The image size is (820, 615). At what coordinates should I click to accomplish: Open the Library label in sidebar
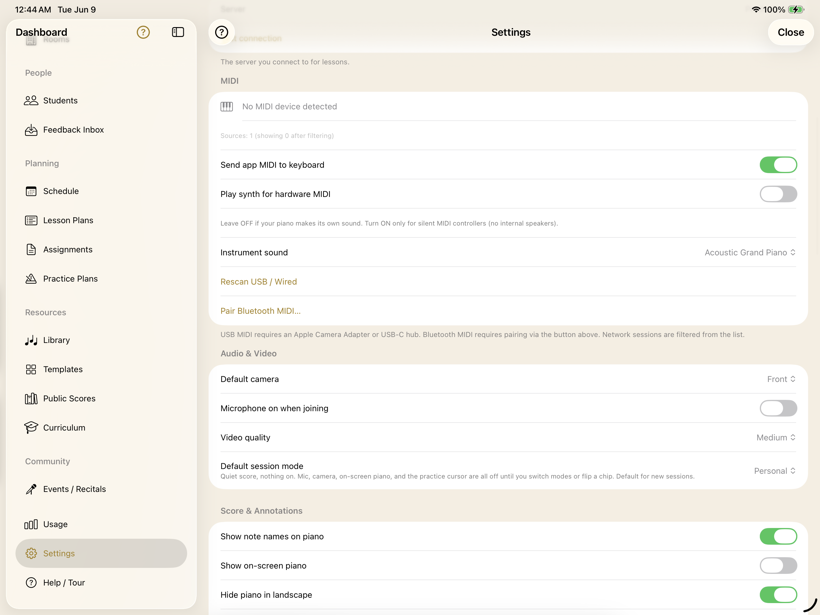pyautogui.click(x=56, y=340)
